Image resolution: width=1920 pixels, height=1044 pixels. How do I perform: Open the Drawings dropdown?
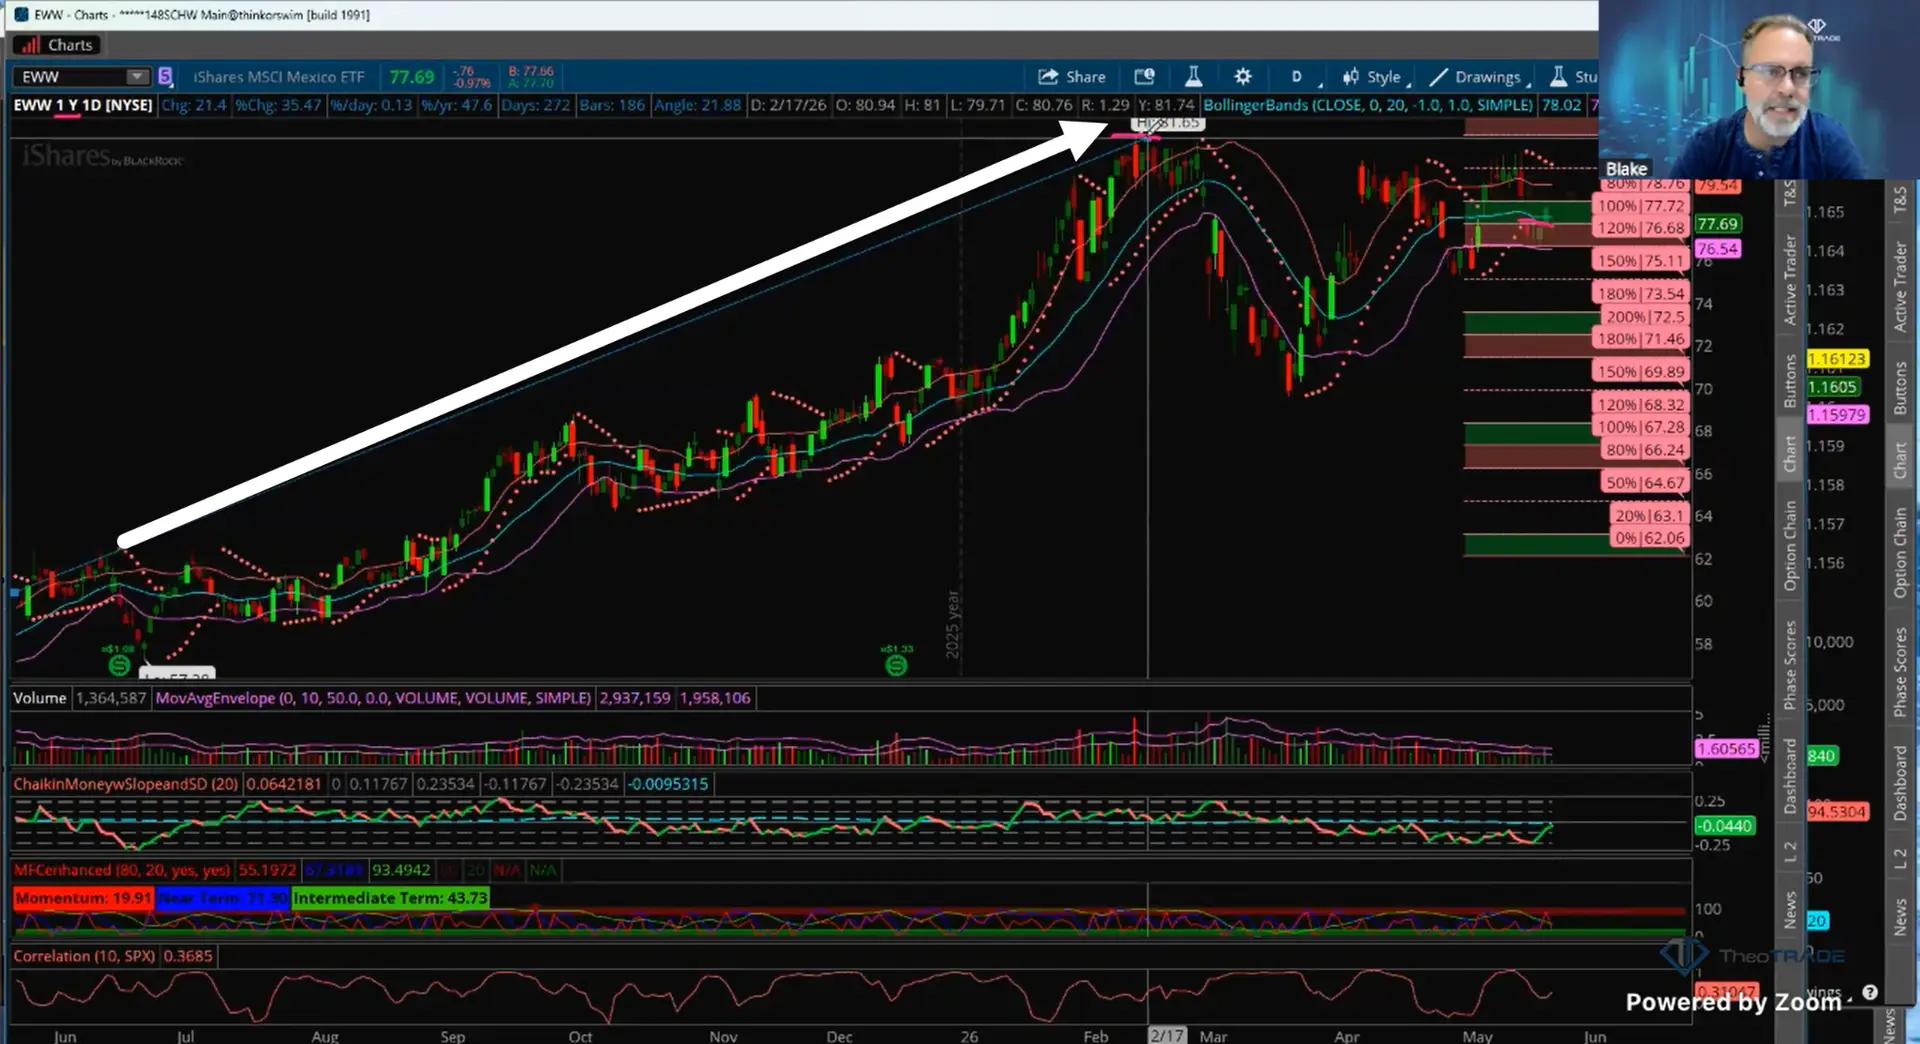tap(1479, 77)
